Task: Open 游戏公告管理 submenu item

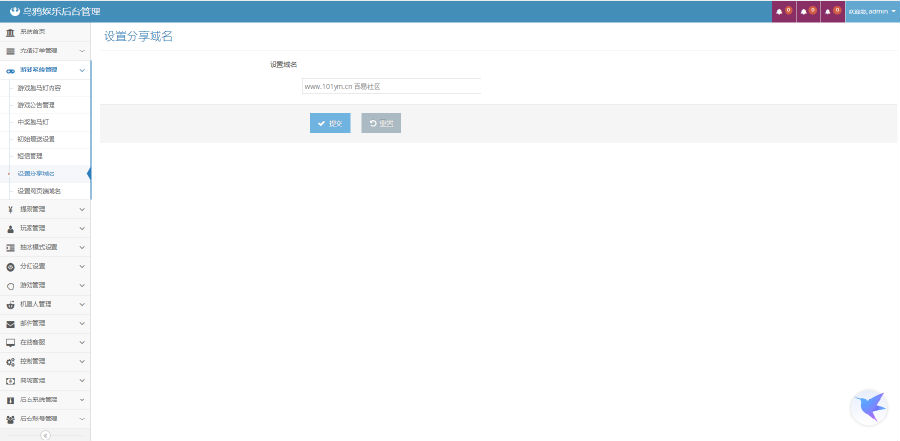Action: 36,105
